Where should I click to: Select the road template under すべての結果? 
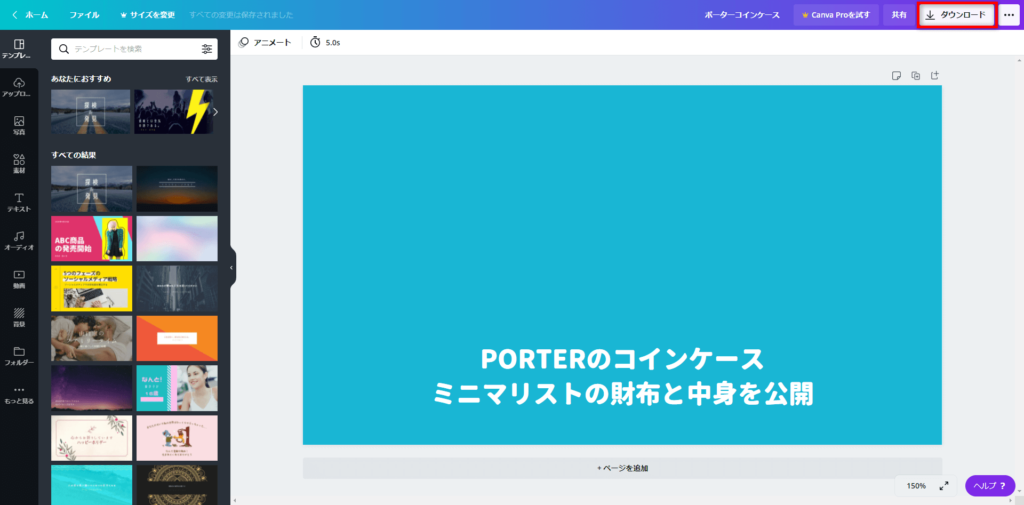coord(91,189)
